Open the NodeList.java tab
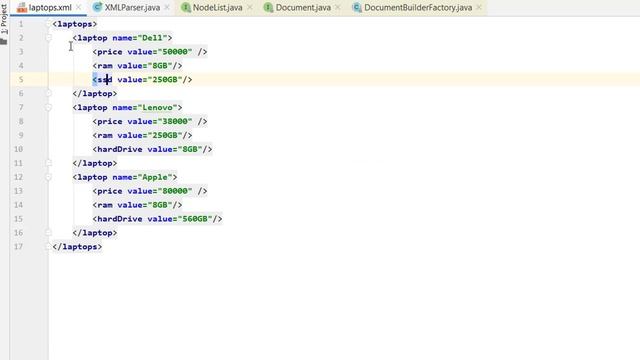The width and height of the screenshot is (640, 360). [217, 7]
